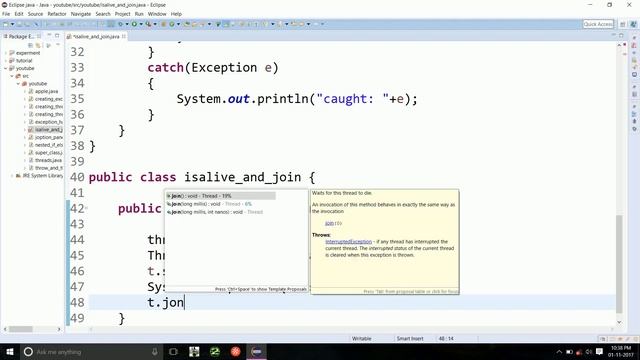
Task: Open the Run configurations dropdown arrow
Action: click(x=141, y=24)
